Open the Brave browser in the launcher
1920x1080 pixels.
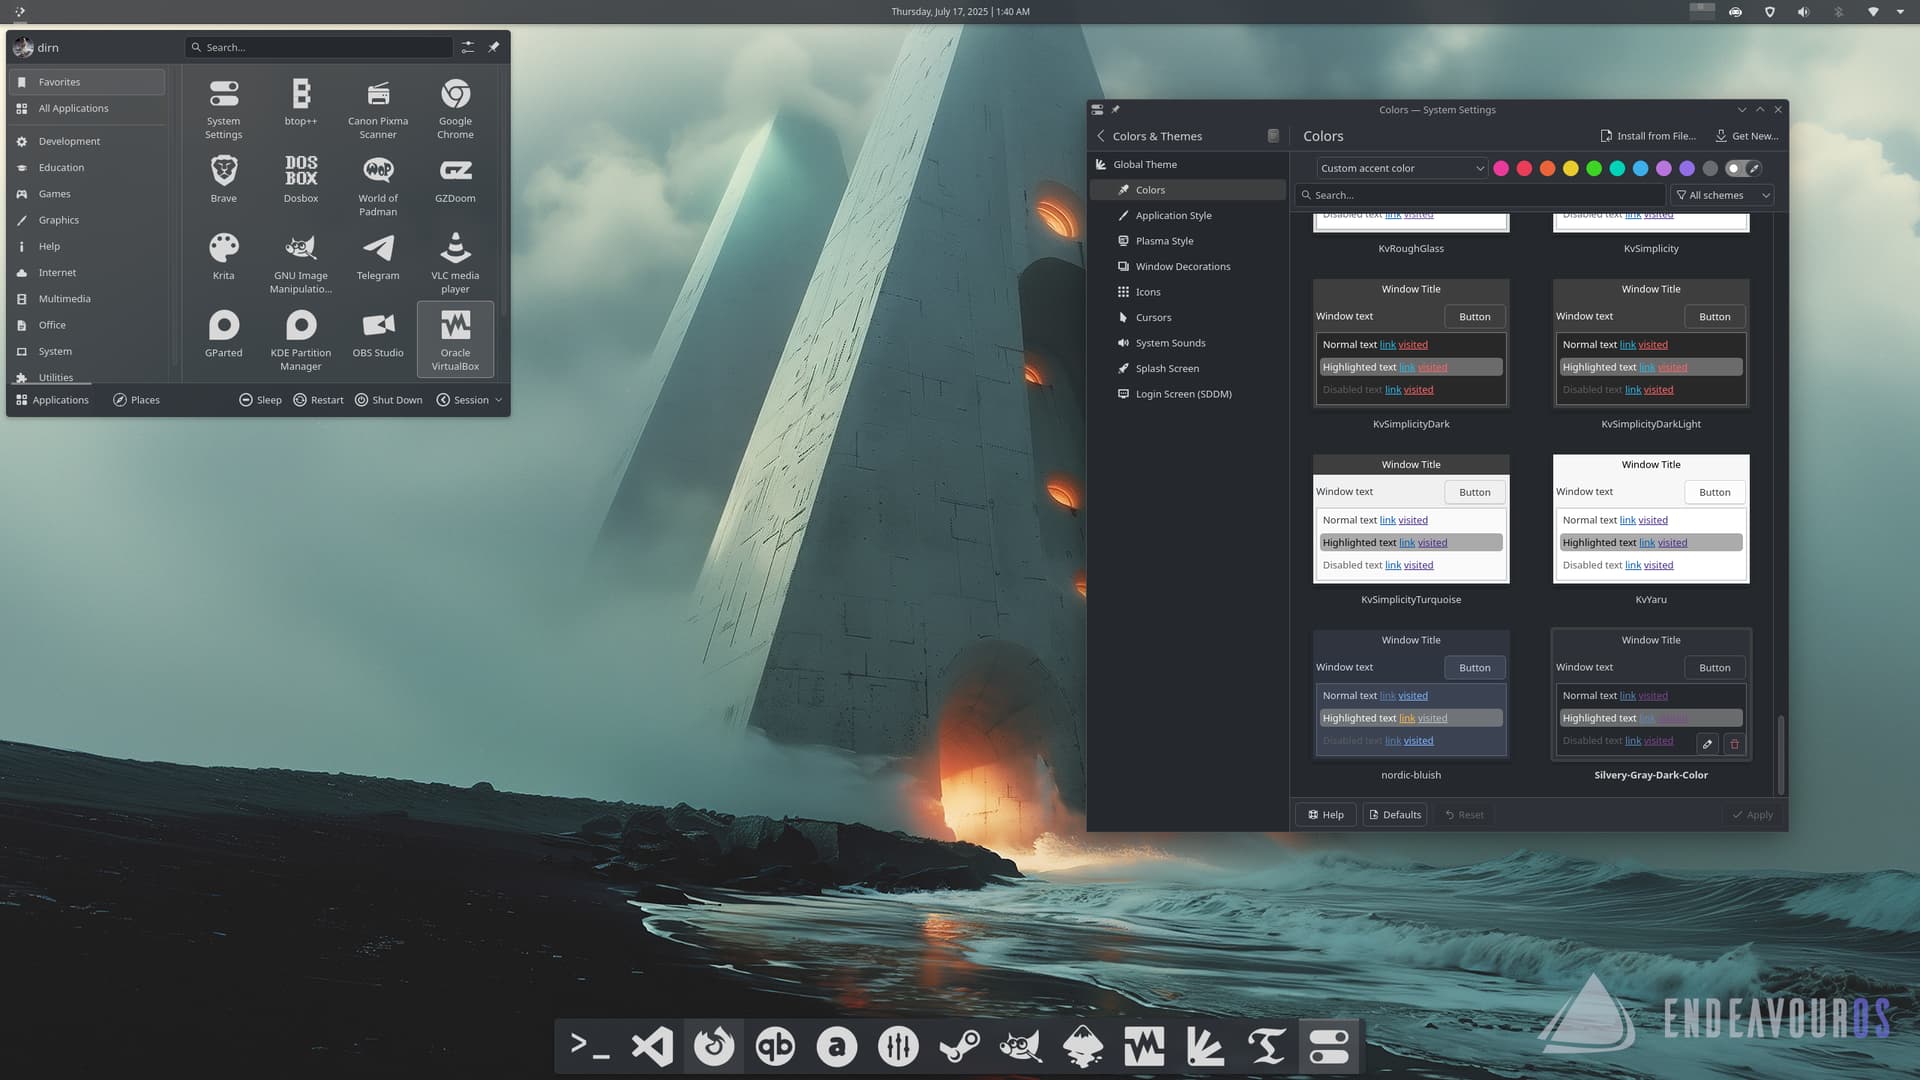click(x=224, y=179)
